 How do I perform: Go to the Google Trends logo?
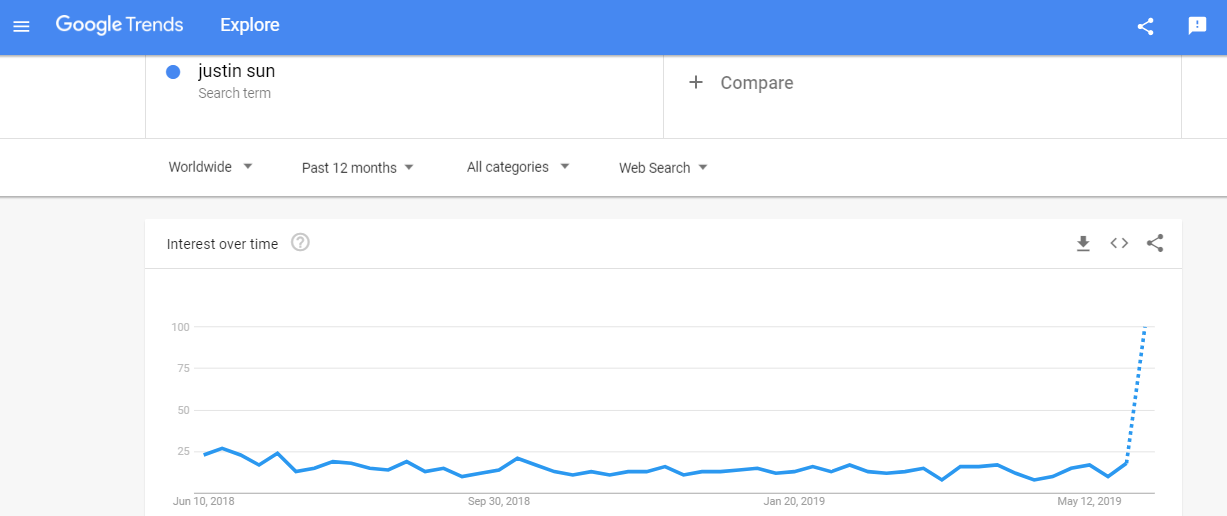[x=120, y=25]
